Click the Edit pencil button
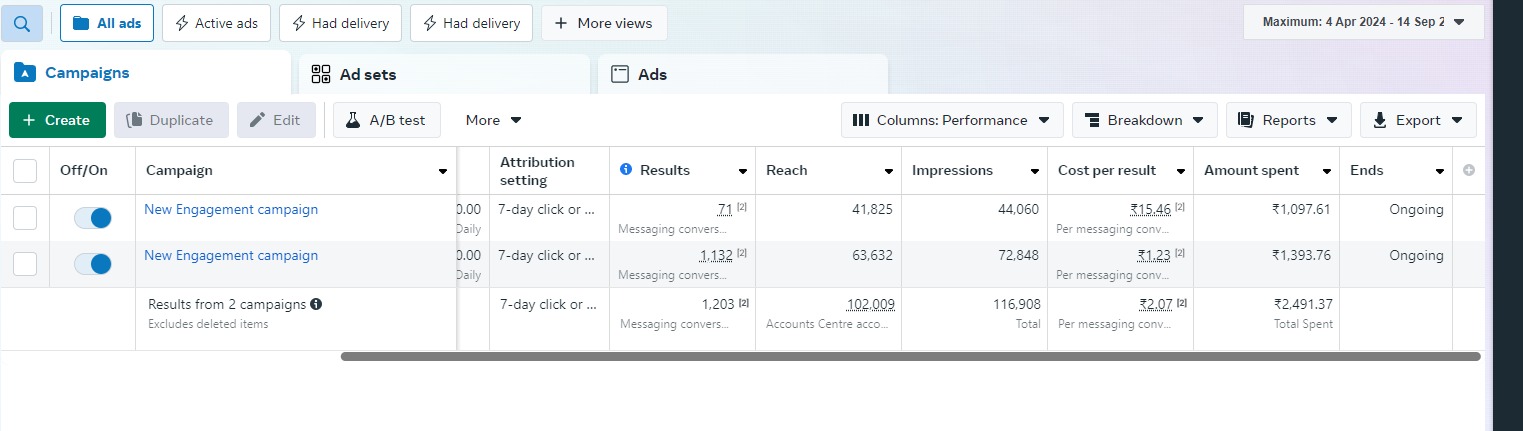Screen dimensions: 1523x431 pyautogui.click(x=275, y=120)
